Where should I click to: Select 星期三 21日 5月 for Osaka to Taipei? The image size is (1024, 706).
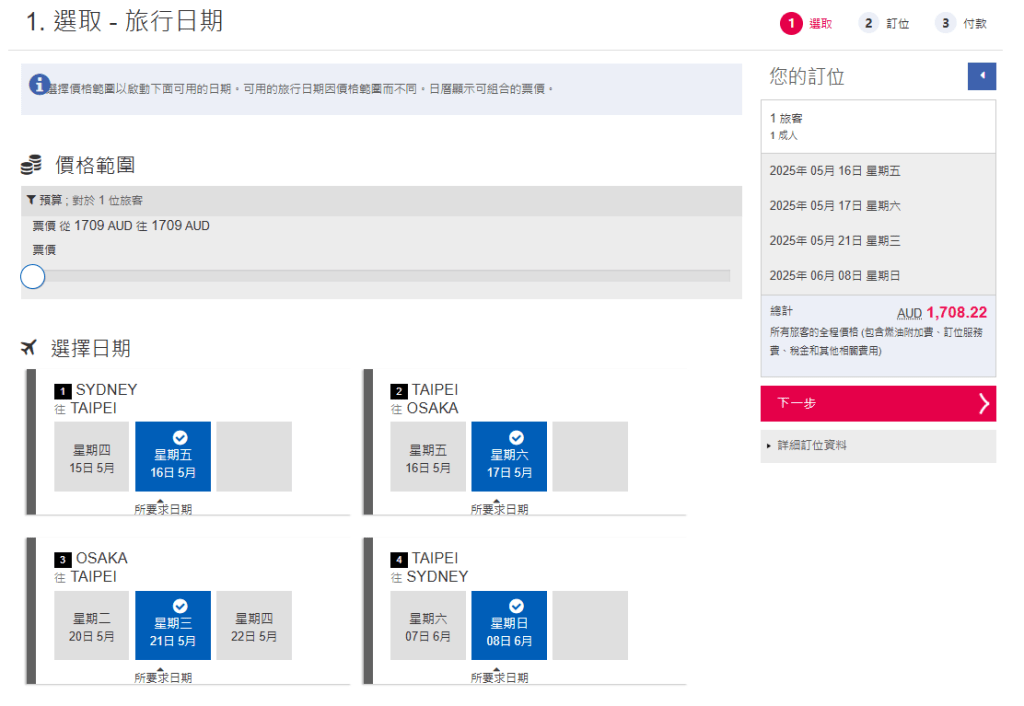coord(173,625)
